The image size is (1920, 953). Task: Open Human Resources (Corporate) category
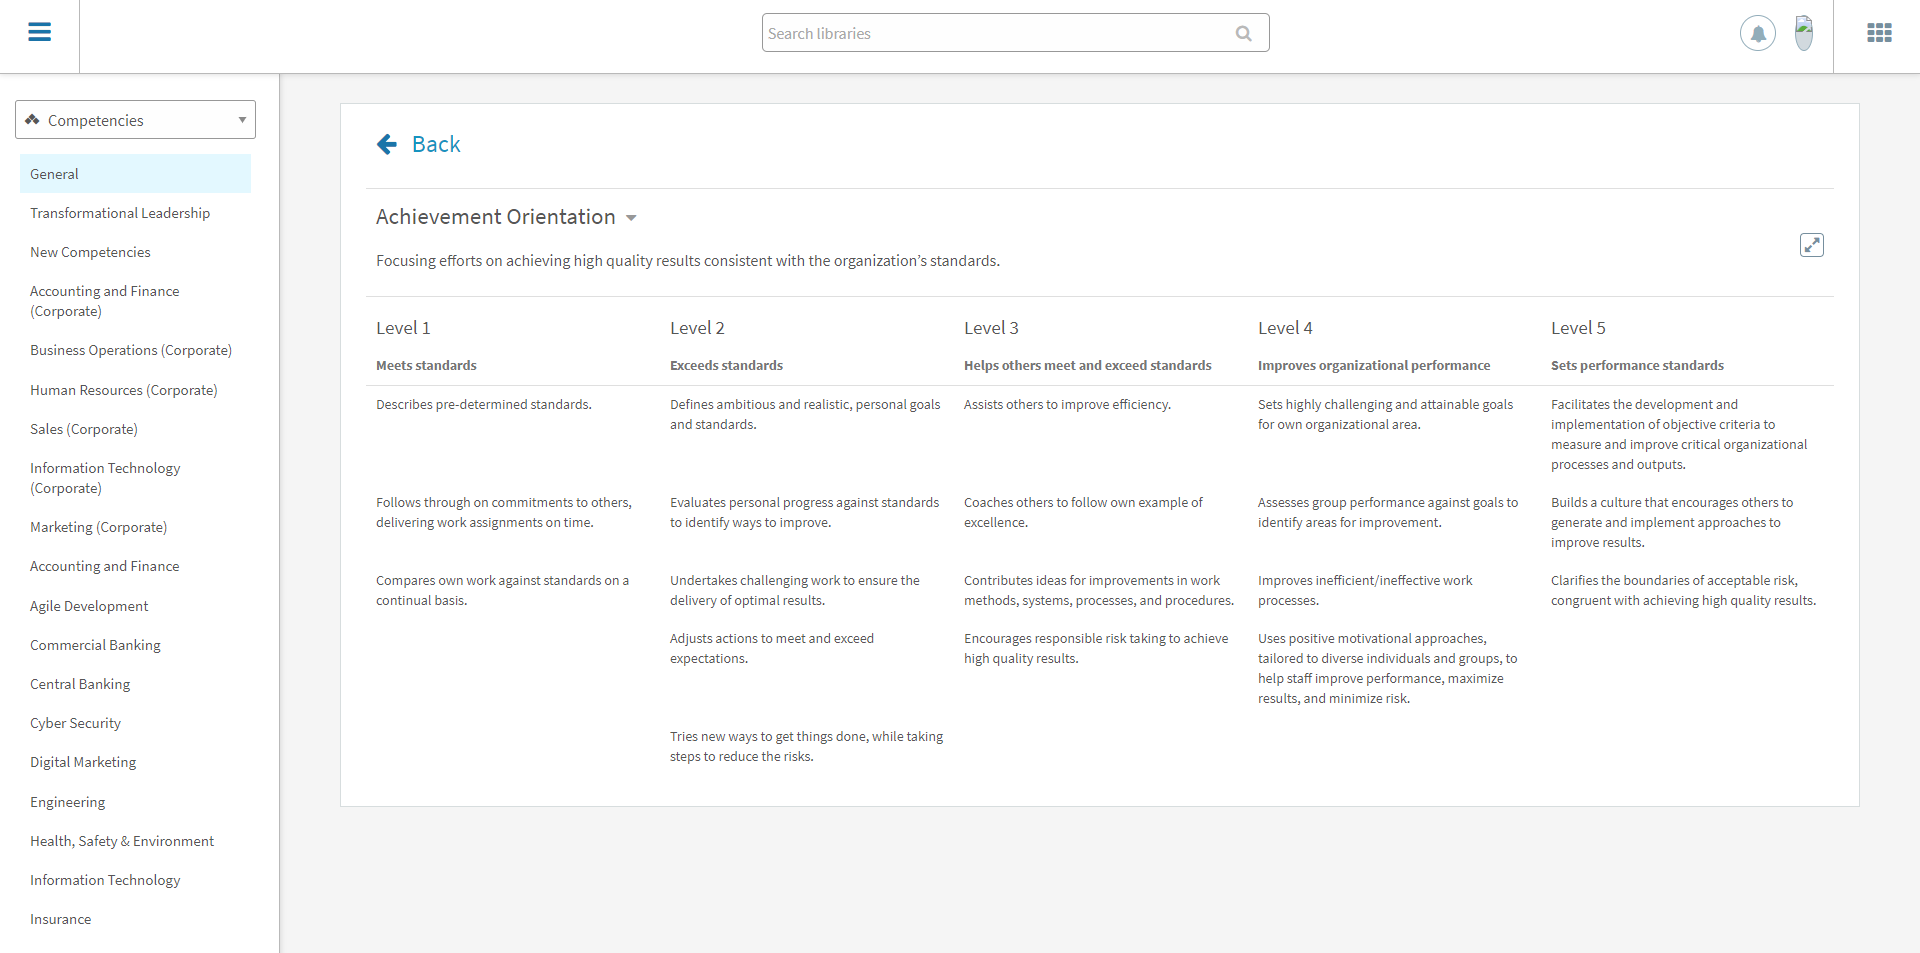tap(123, 390)
